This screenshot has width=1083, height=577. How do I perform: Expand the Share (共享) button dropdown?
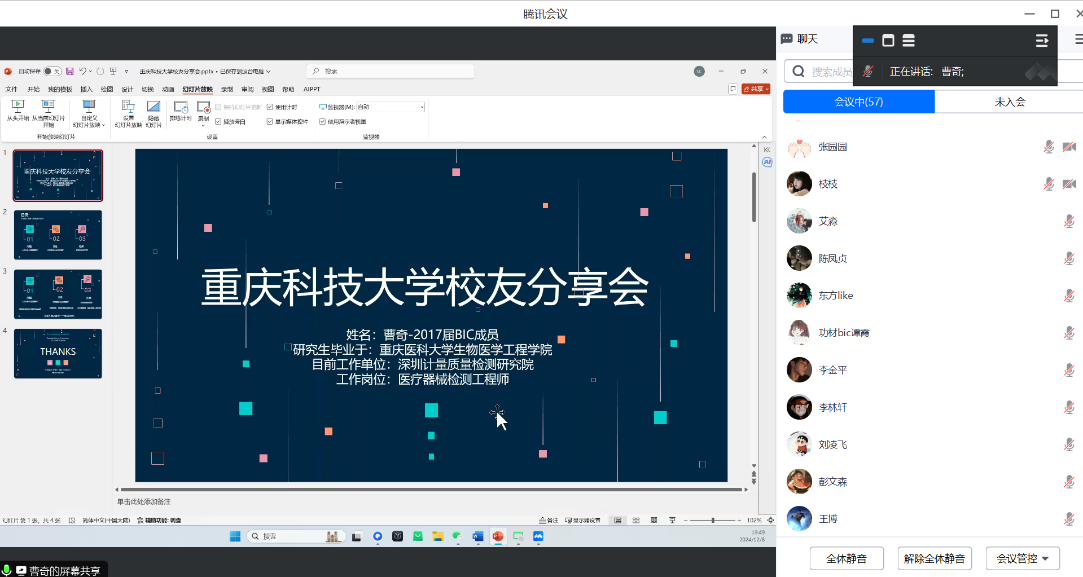pos(767,89)
